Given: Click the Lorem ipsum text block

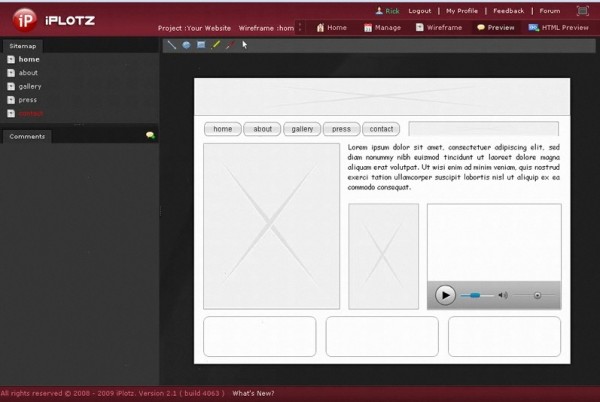Looking at the screenshot, I should tap(453, 167).
